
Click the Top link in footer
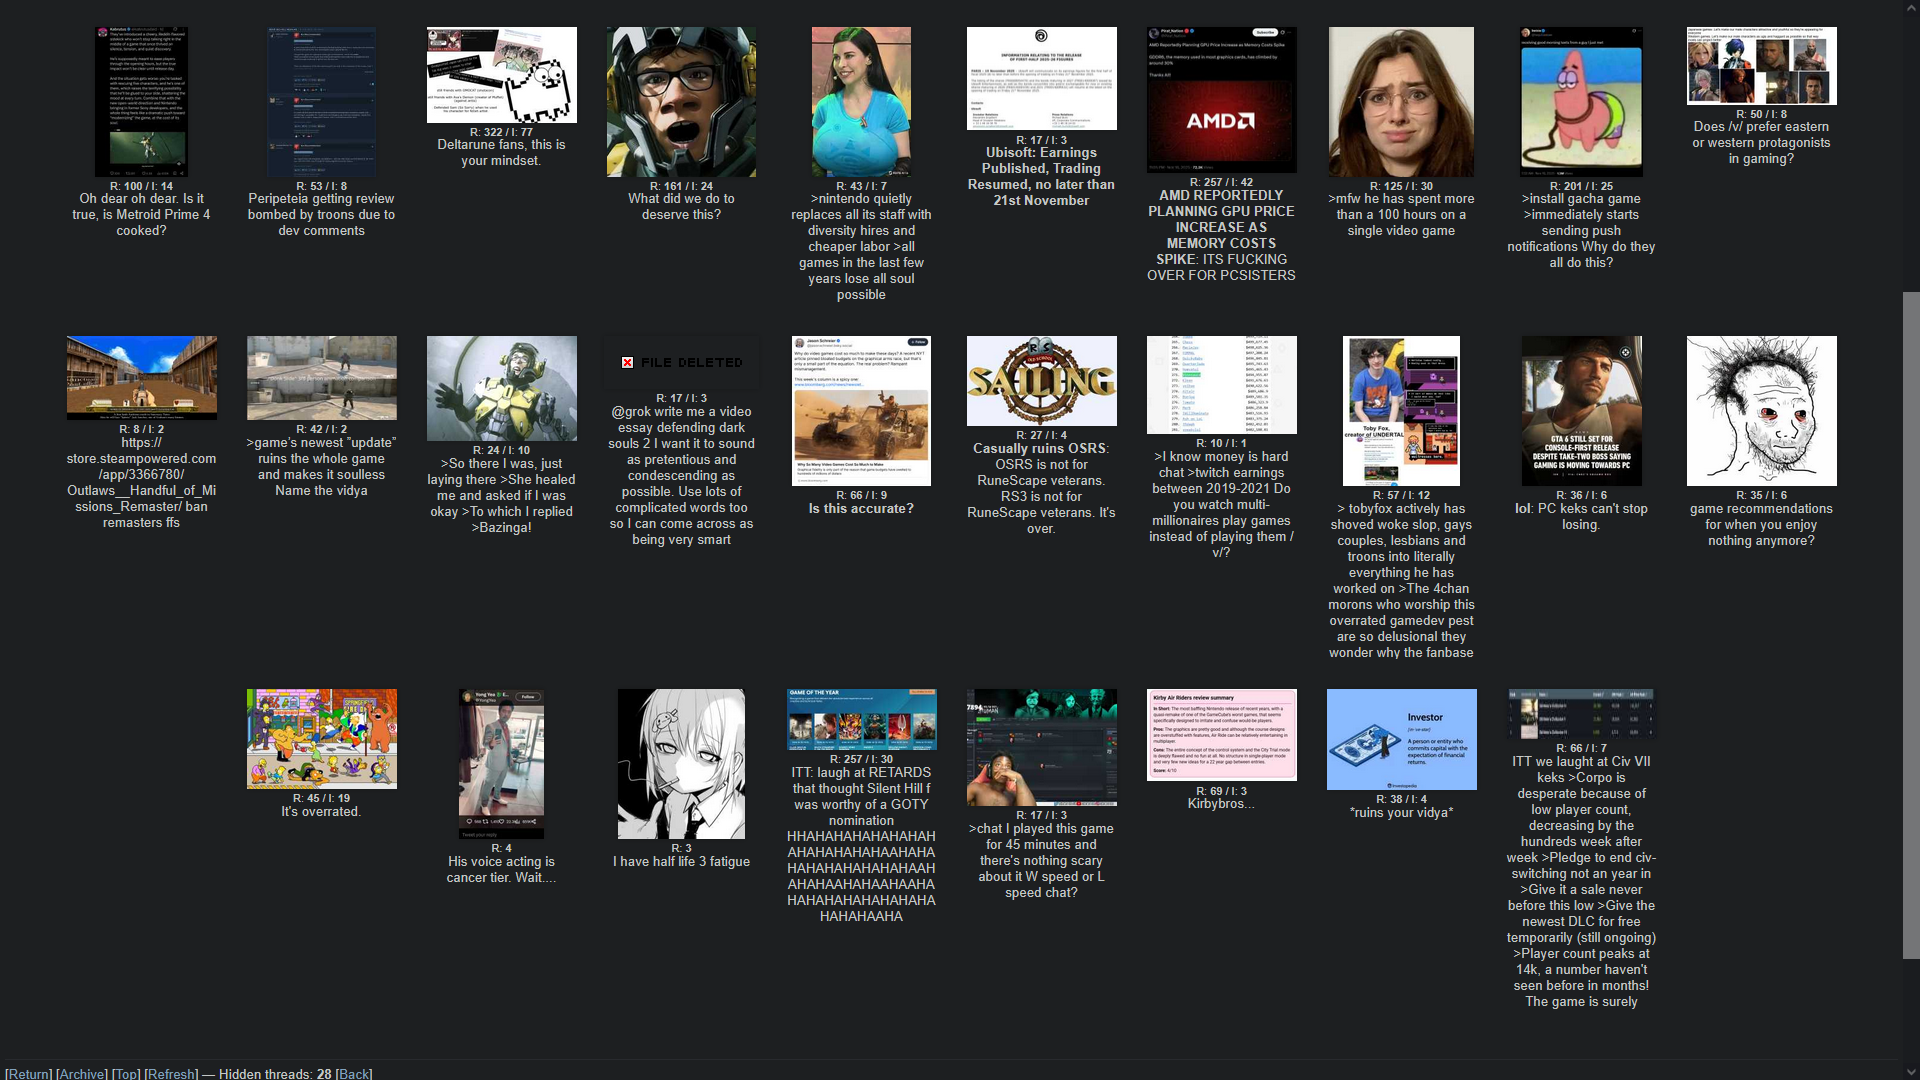click(126, 1073)
